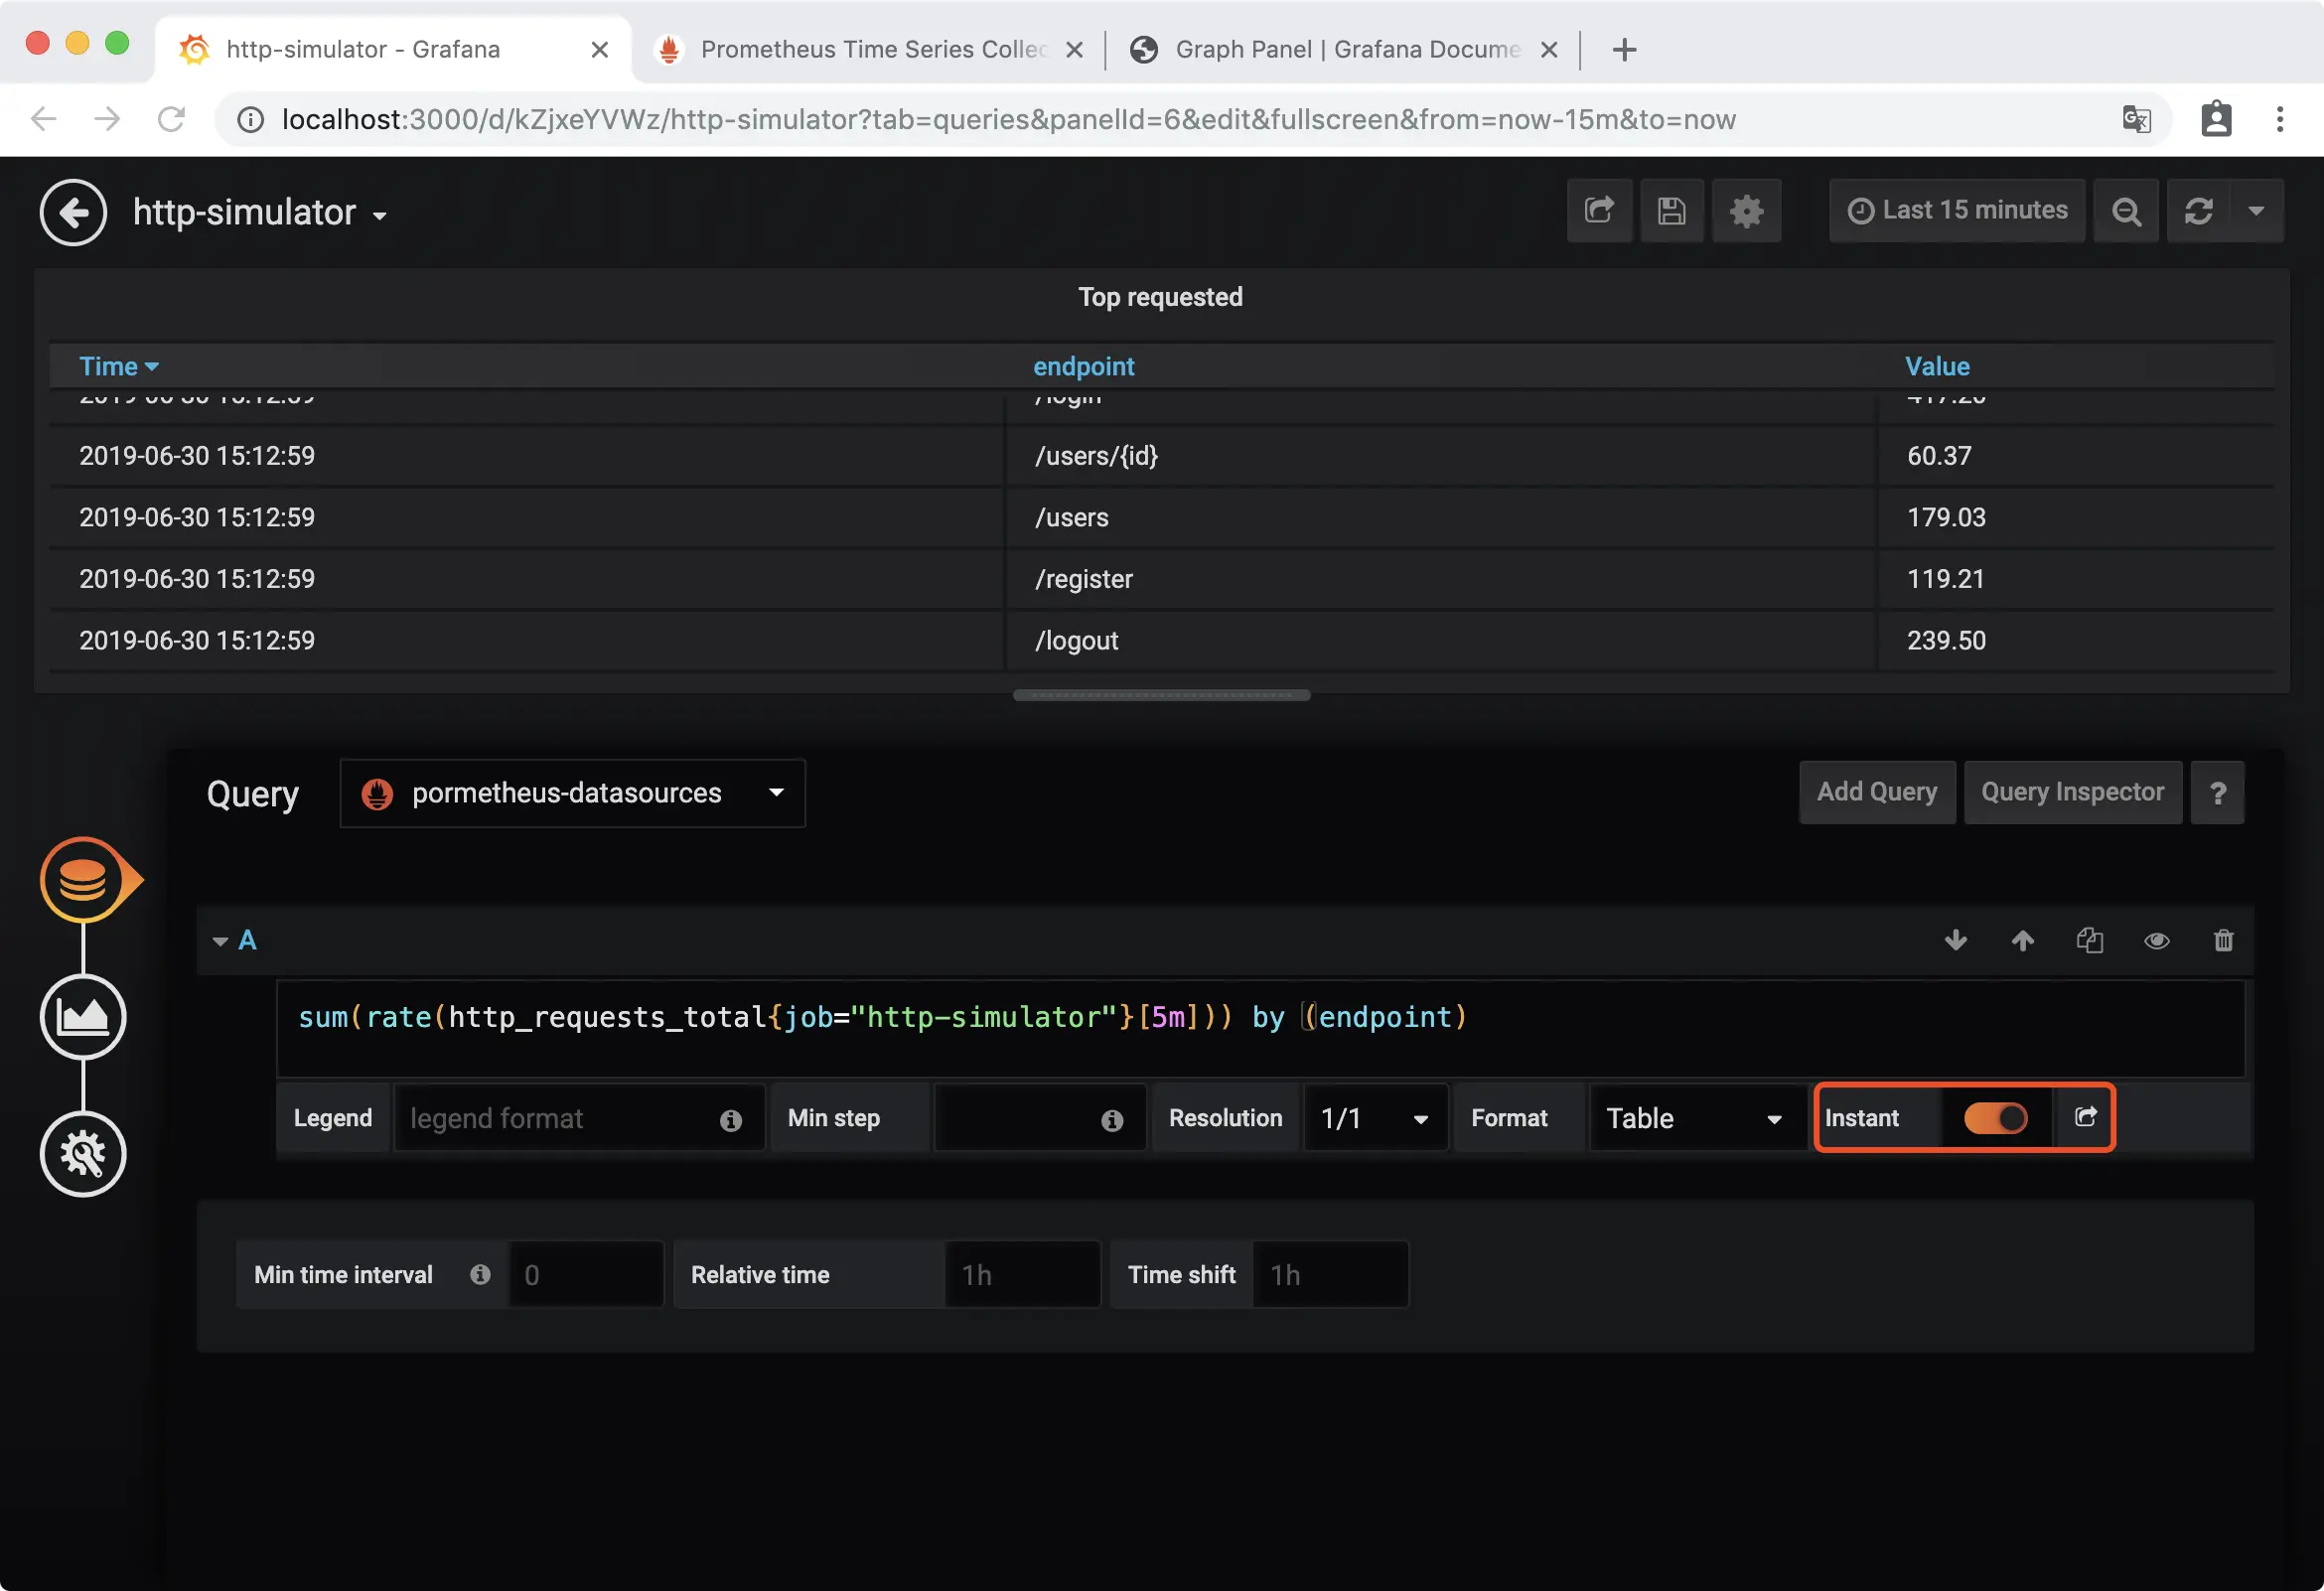This screenshot has width=2324, height=1591.
Task: Open Format Table dropdown
Action: pyautogui.click(x=1696, y=1118)
